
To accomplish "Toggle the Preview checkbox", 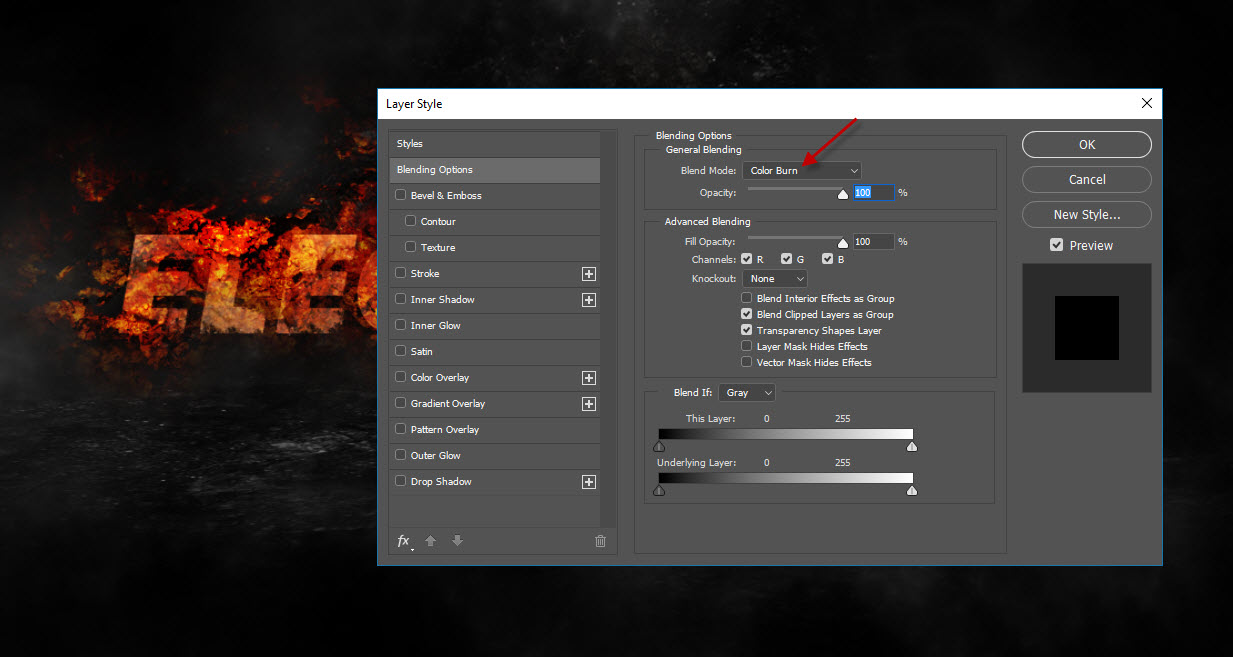I will click(x=1056, y=245).
